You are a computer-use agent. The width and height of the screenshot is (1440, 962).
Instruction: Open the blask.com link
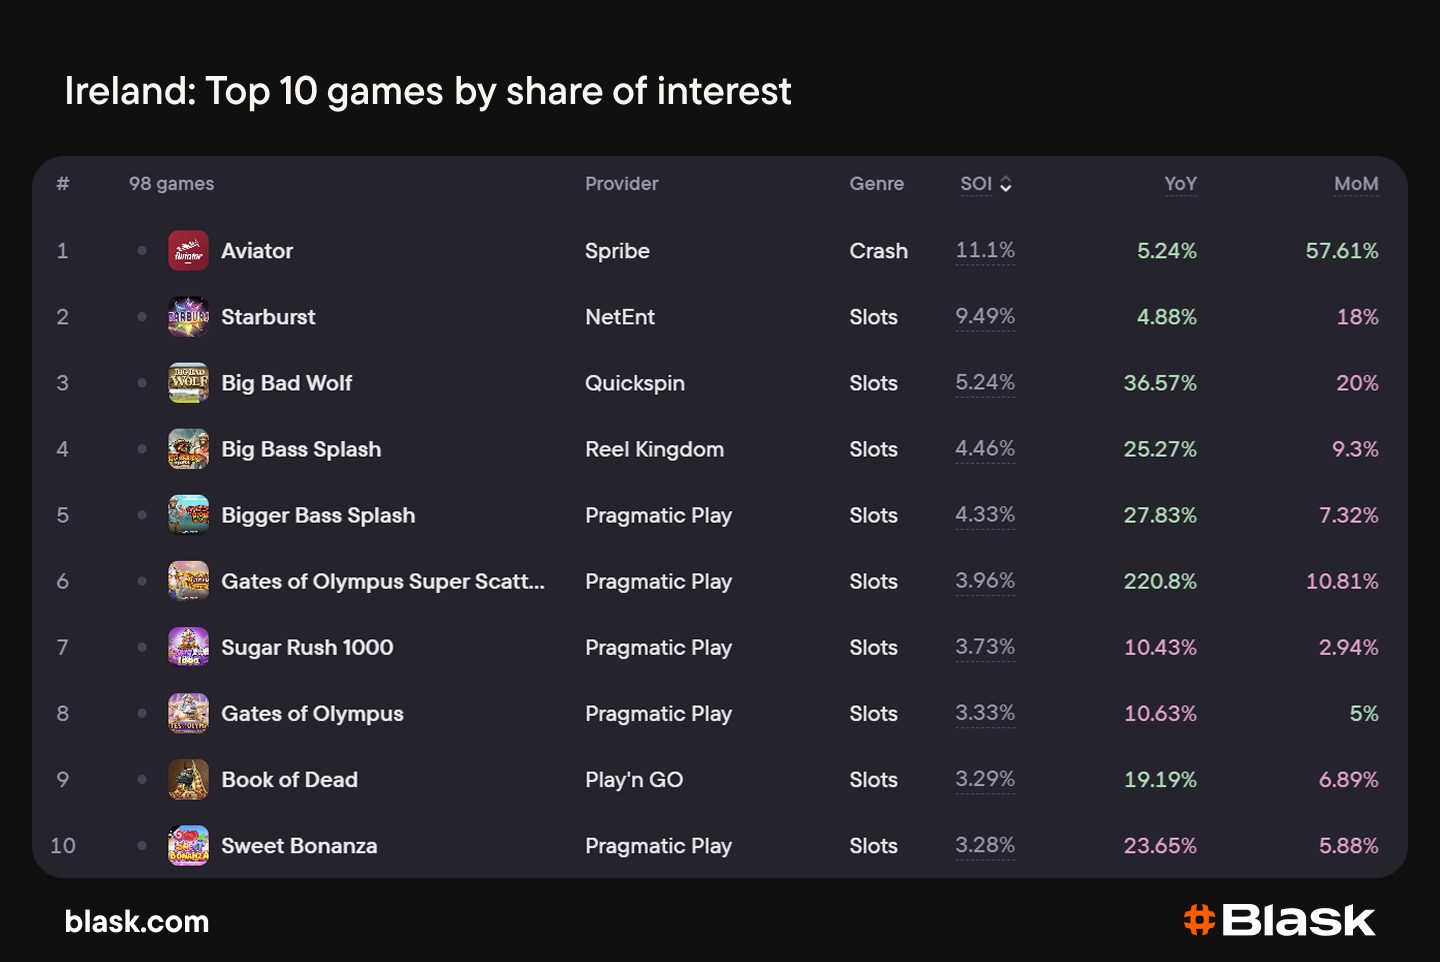pos(137,921)
